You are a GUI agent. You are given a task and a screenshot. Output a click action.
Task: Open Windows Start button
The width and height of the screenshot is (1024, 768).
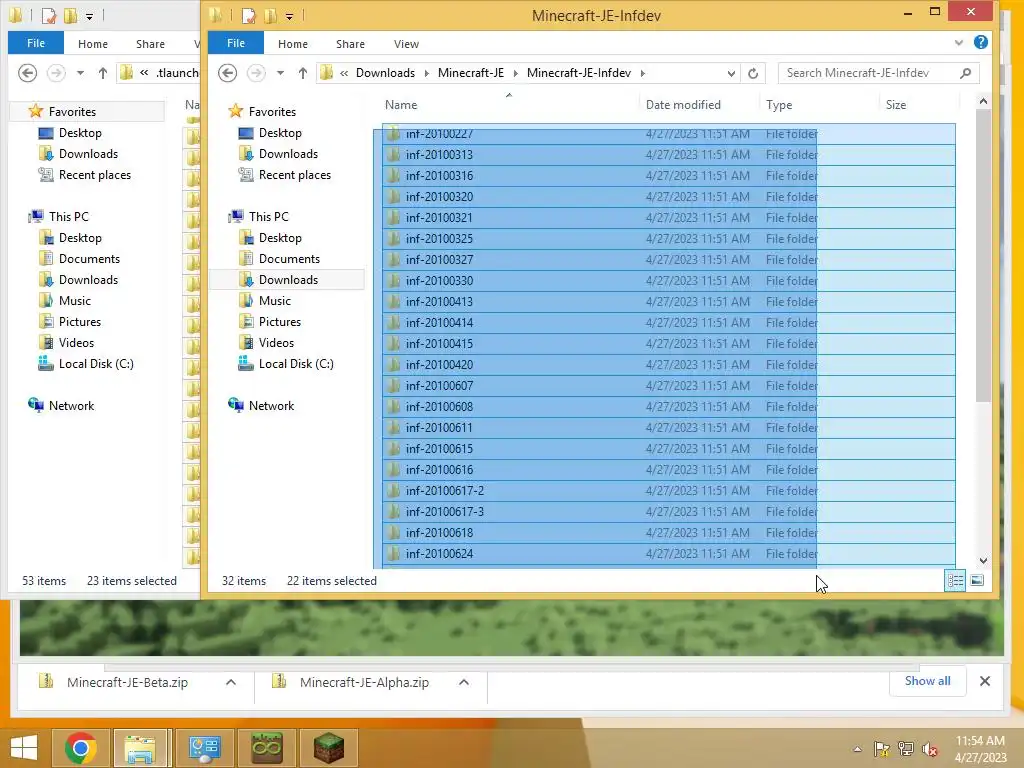pos(24,748)
